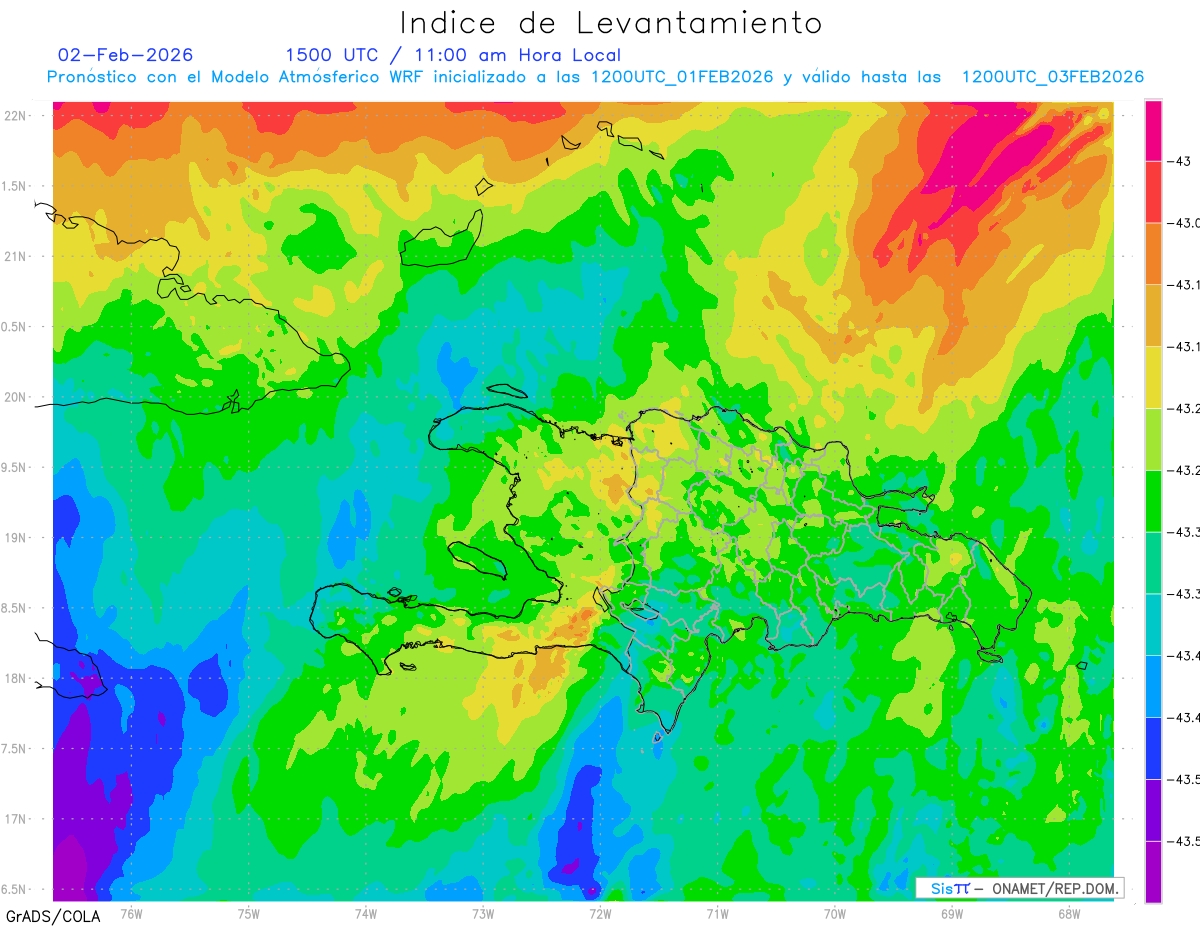The image size is (1200, 927).
Task: Click the '75W' longitude label
Action: point(248,913)
